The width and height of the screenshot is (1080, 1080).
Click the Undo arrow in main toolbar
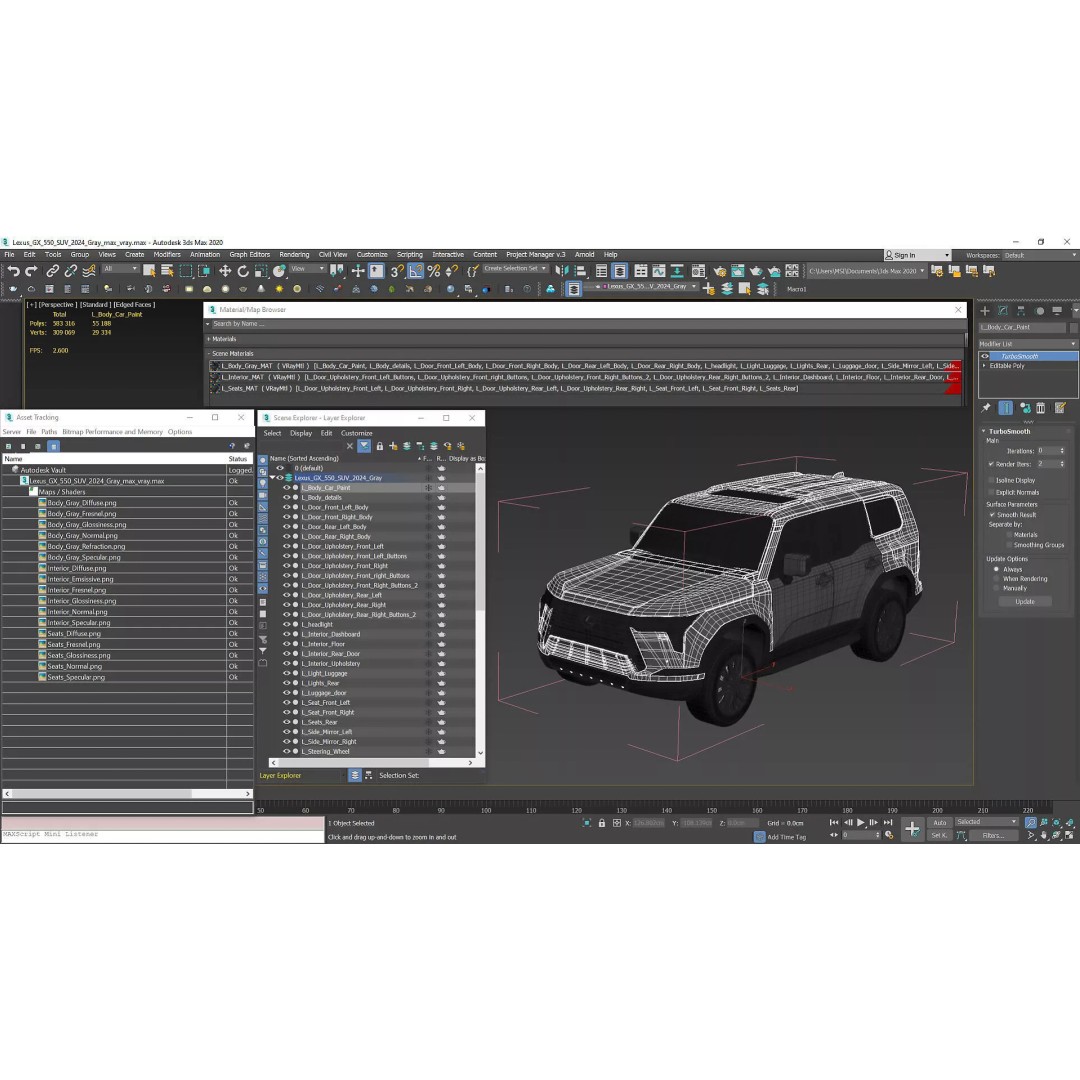click(x=13, y=271)
